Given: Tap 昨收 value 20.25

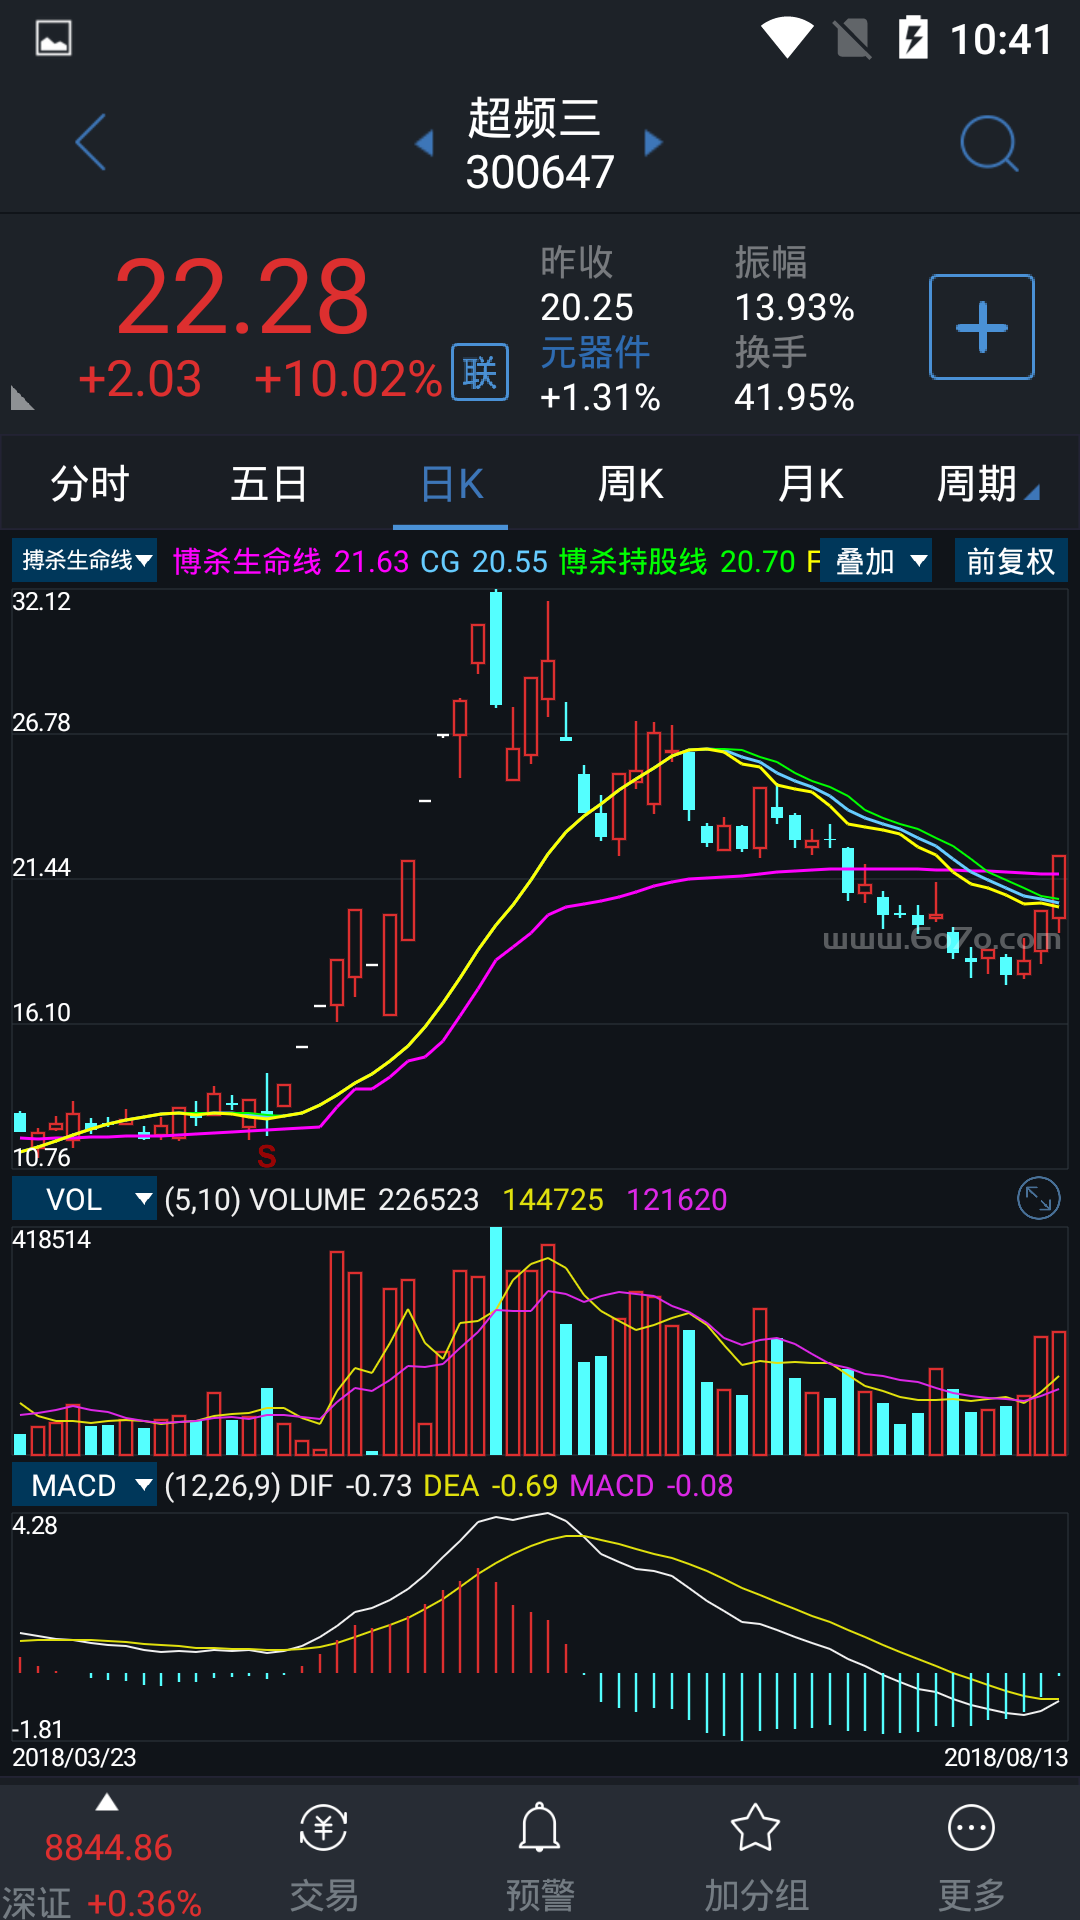Looking at the screenshot, I should point(587,307).
